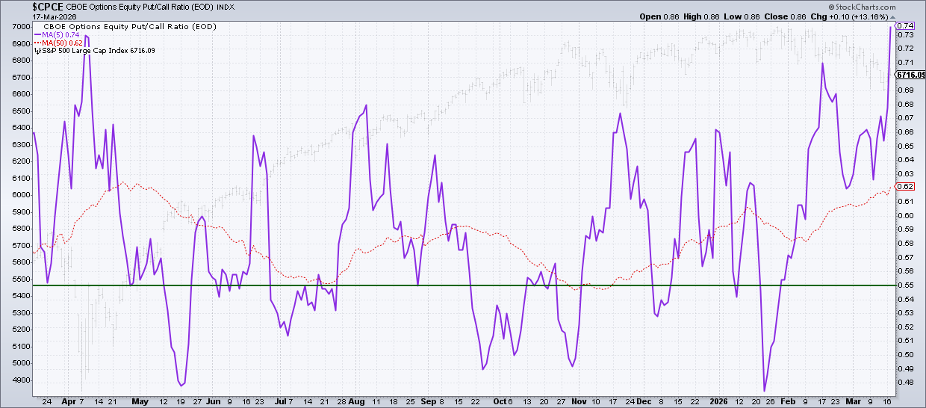The width and height of the screenshot is (926, 408).
Task: Click the Nov month label on time axis
Action: click(x=578, y=400)
